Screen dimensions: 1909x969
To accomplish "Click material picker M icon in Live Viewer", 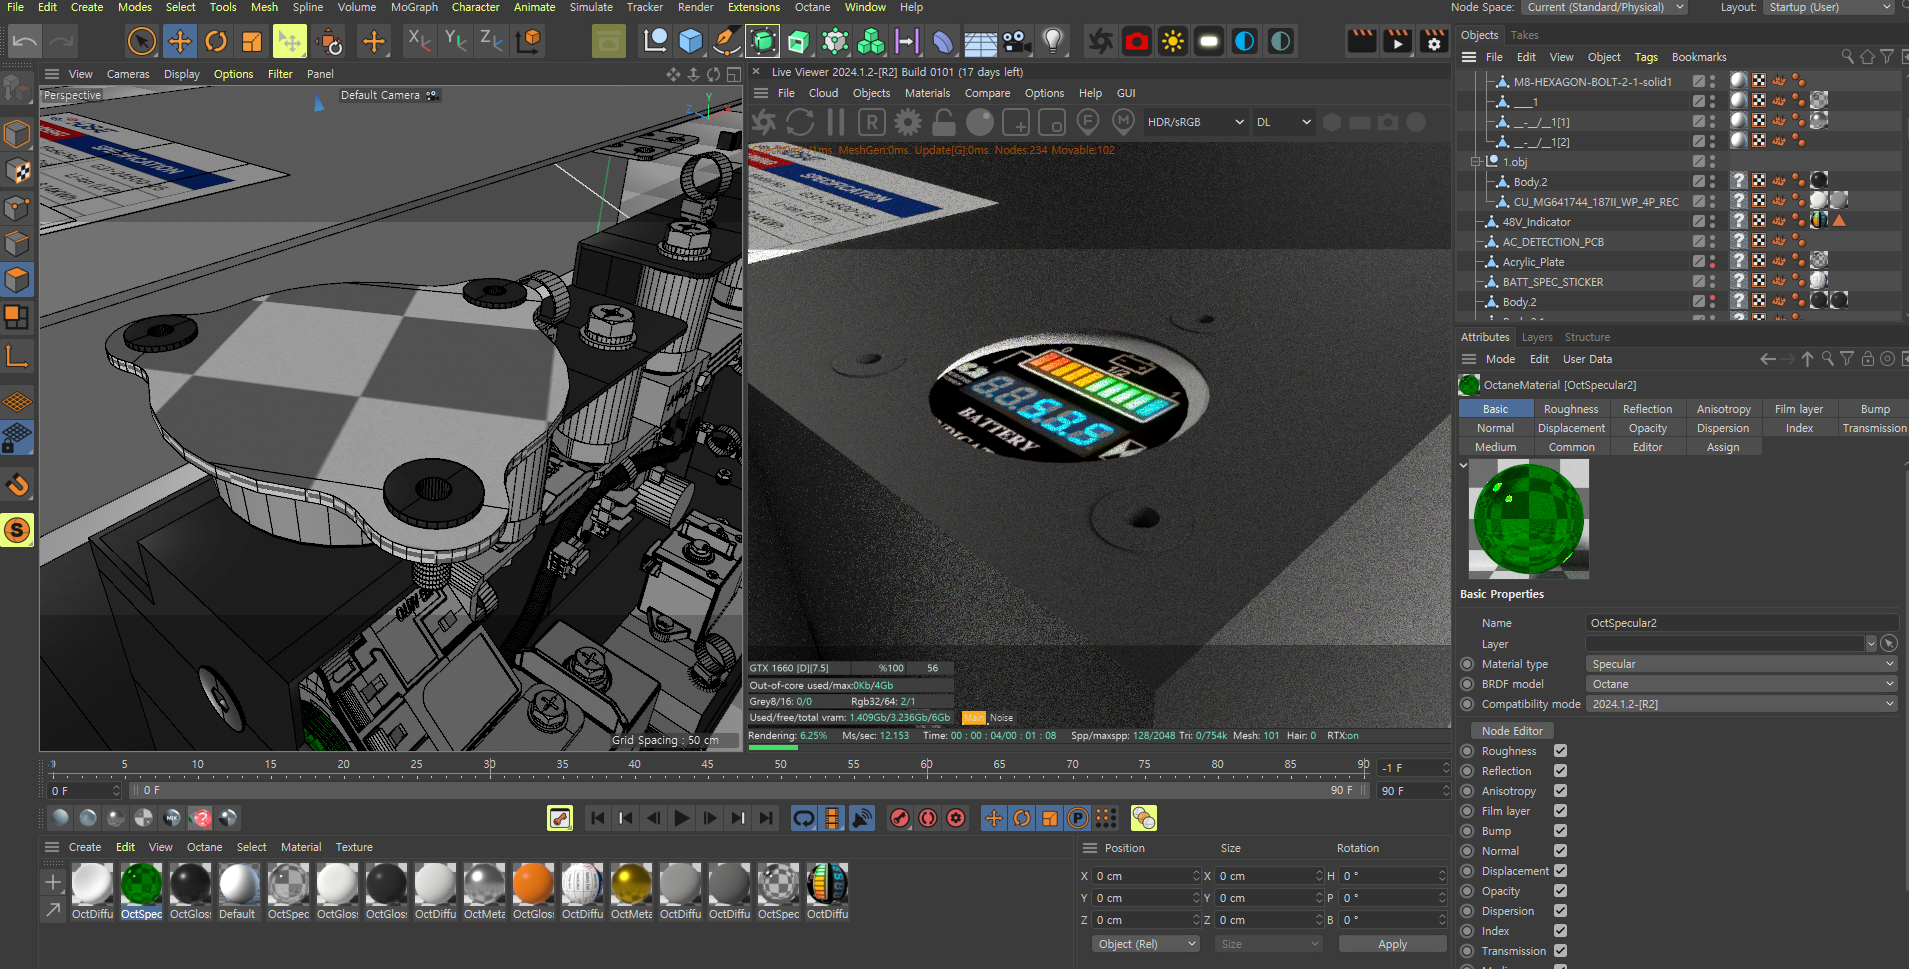I will [1124, 122].
